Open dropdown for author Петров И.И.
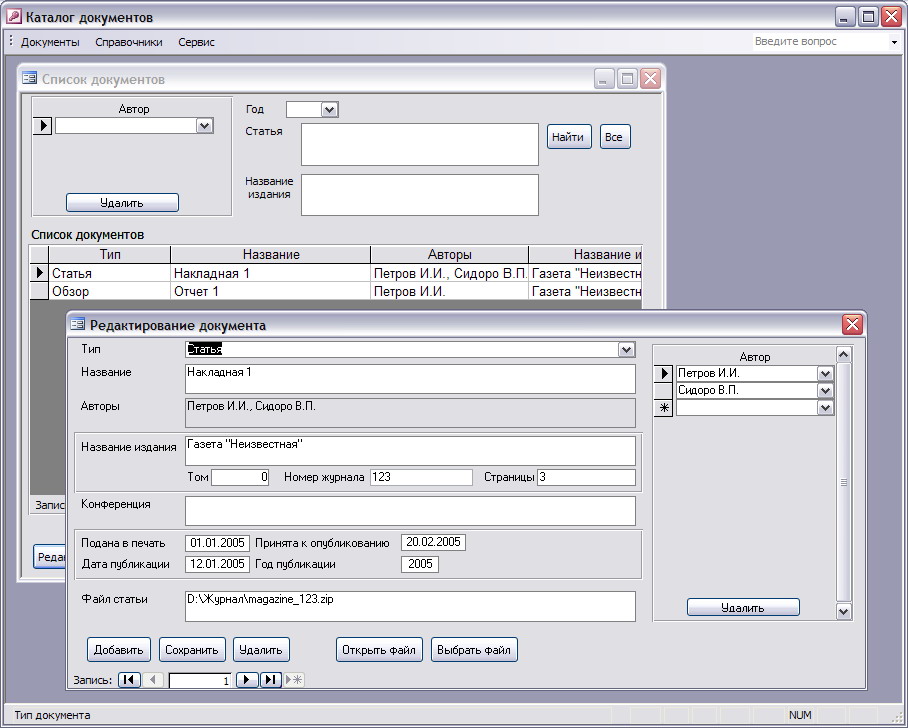908x728 pixels. click(825, 374)
